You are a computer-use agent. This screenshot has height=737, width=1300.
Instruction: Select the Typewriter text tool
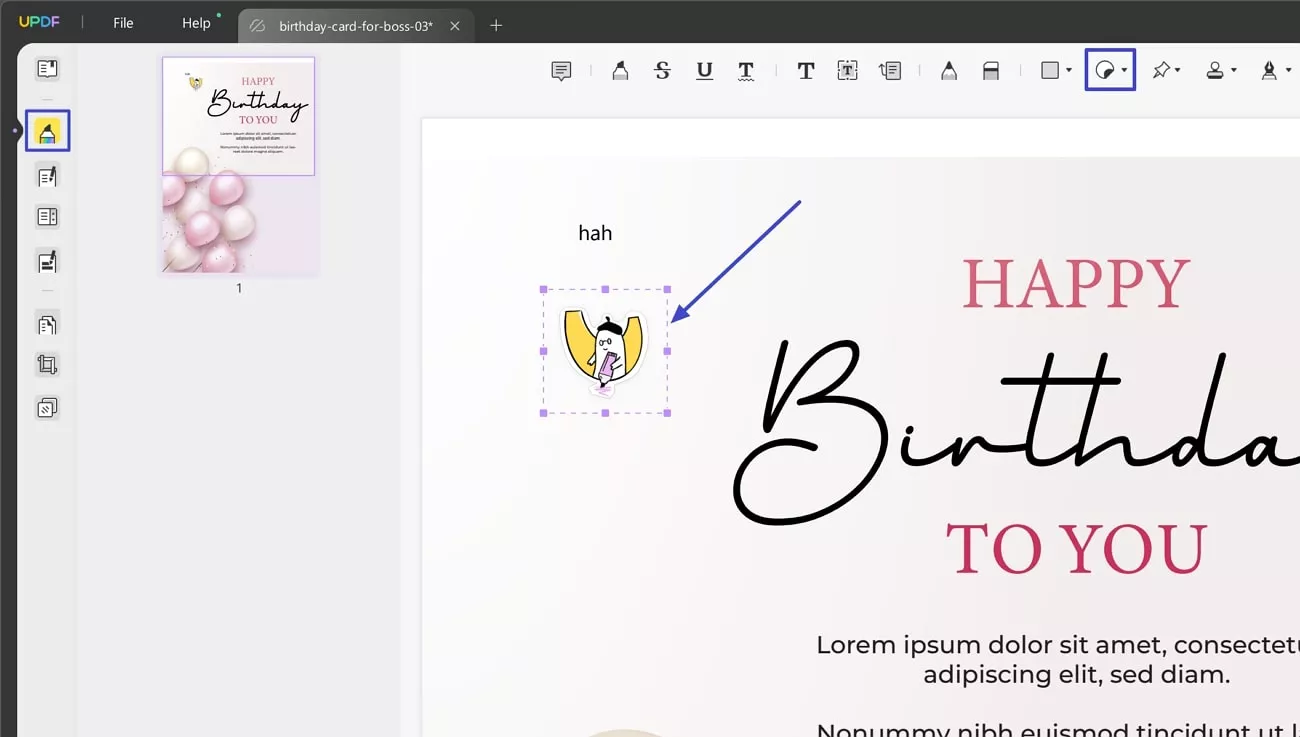(805, 70)
